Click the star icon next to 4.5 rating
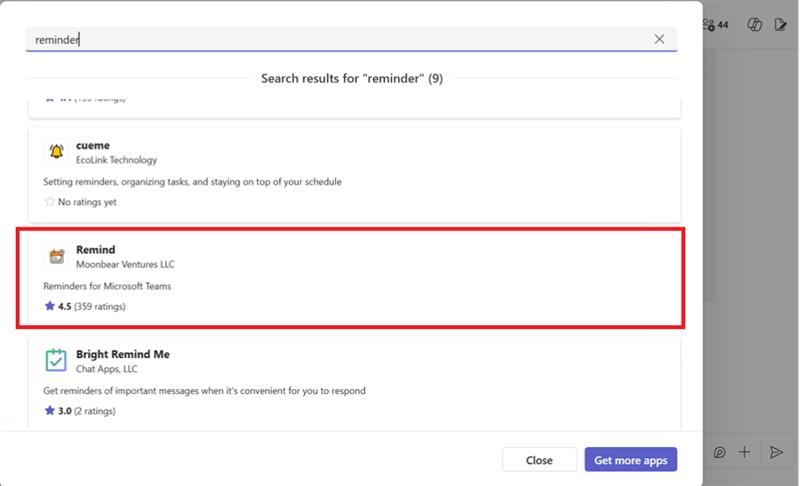 (49, 306)
